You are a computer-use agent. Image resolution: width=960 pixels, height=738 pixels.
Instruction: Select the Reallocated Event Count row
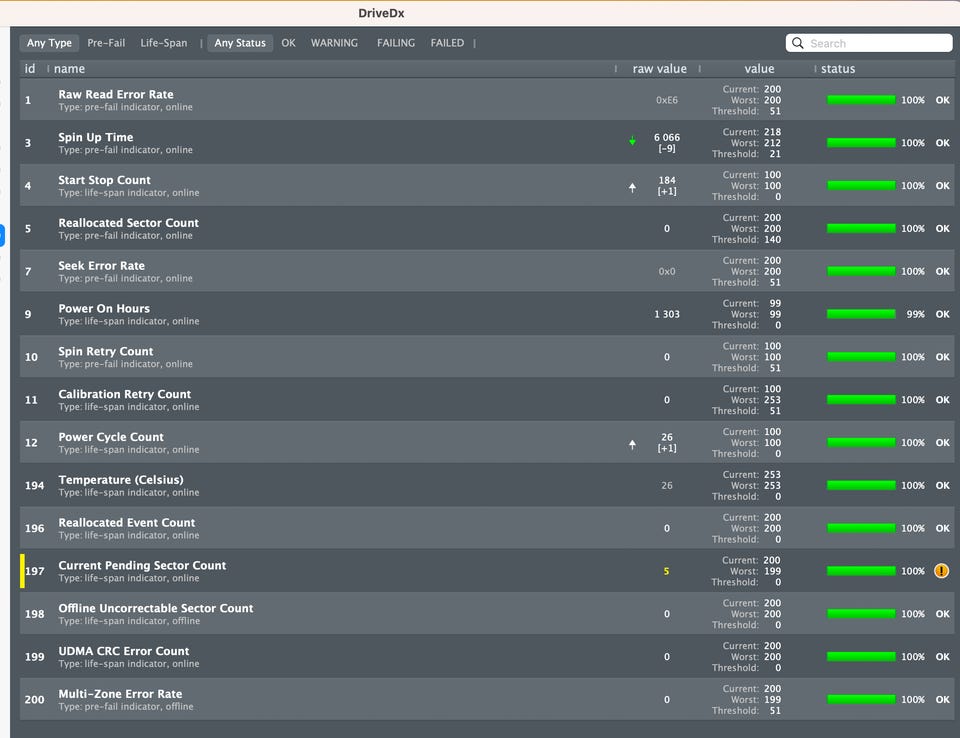coord(487,528)
